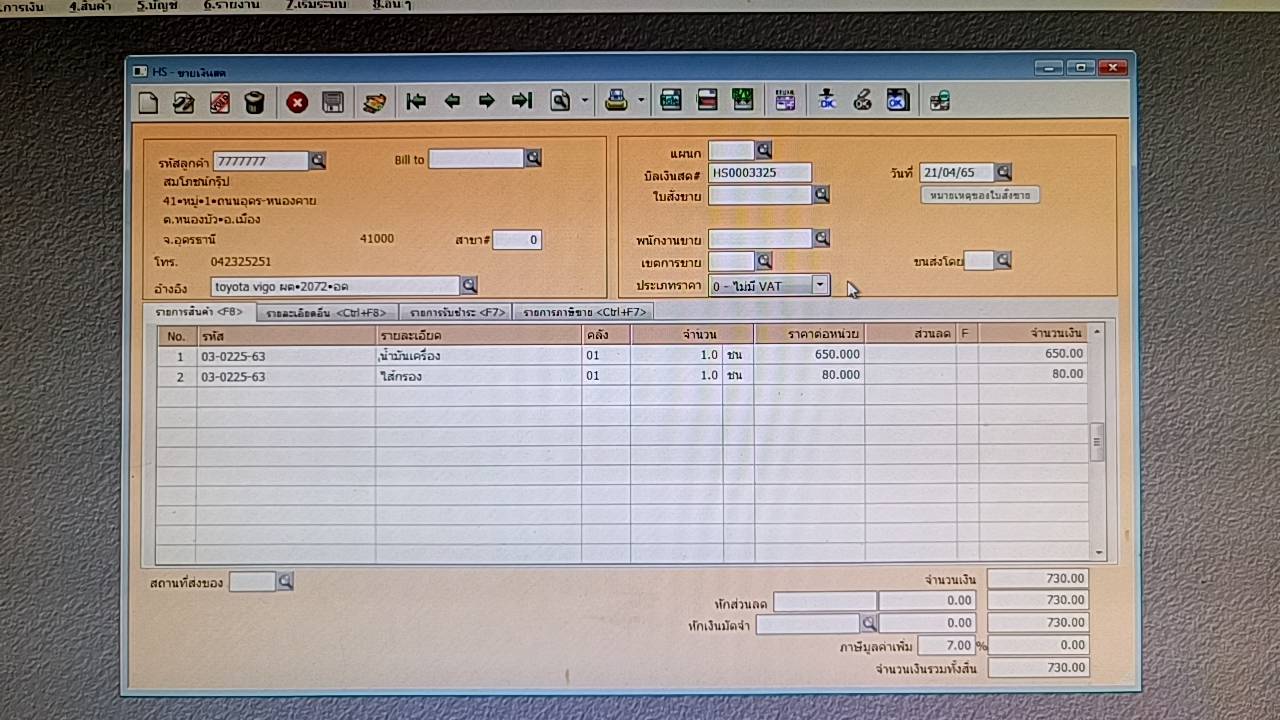Click the printer icon in toolbar
Image resolution: width=1280 pixels, height=720 pixels.
click(616, 101)
